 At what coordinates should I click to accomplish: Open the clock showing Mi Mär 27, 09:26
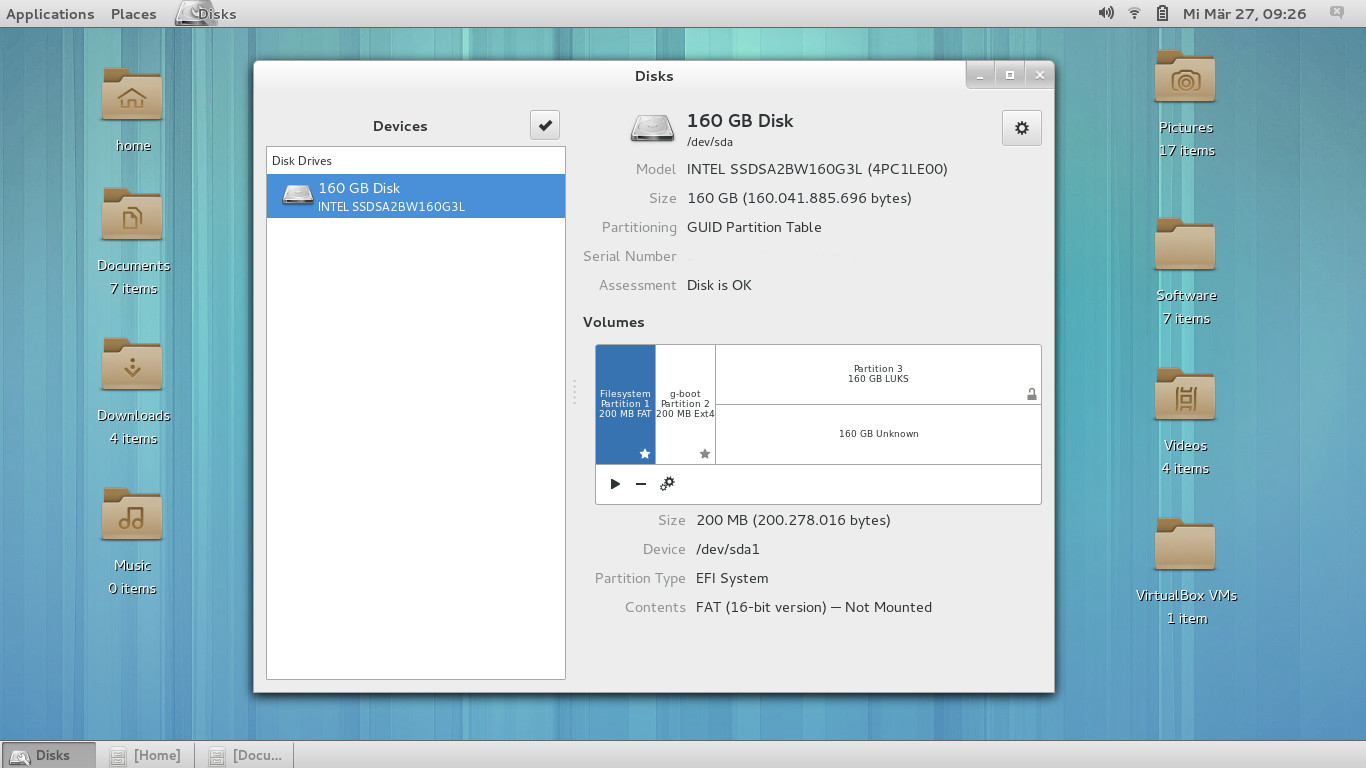tap(1244, 14)
